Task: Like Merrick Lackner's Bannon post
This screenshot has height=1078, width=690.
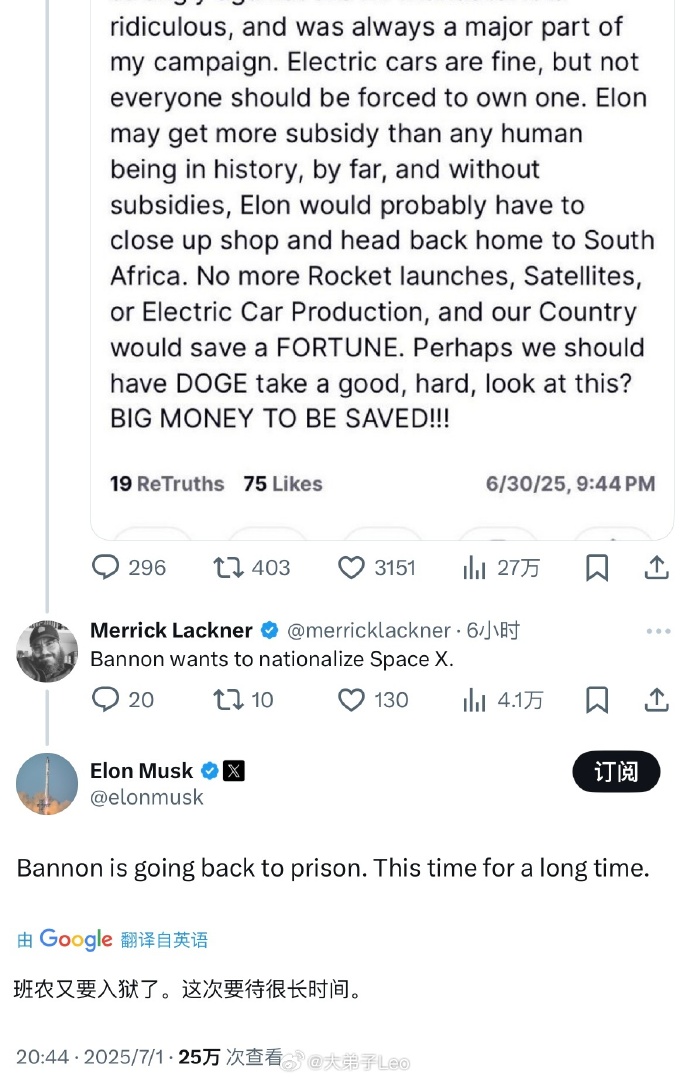Action: click(x=351, y=700)
